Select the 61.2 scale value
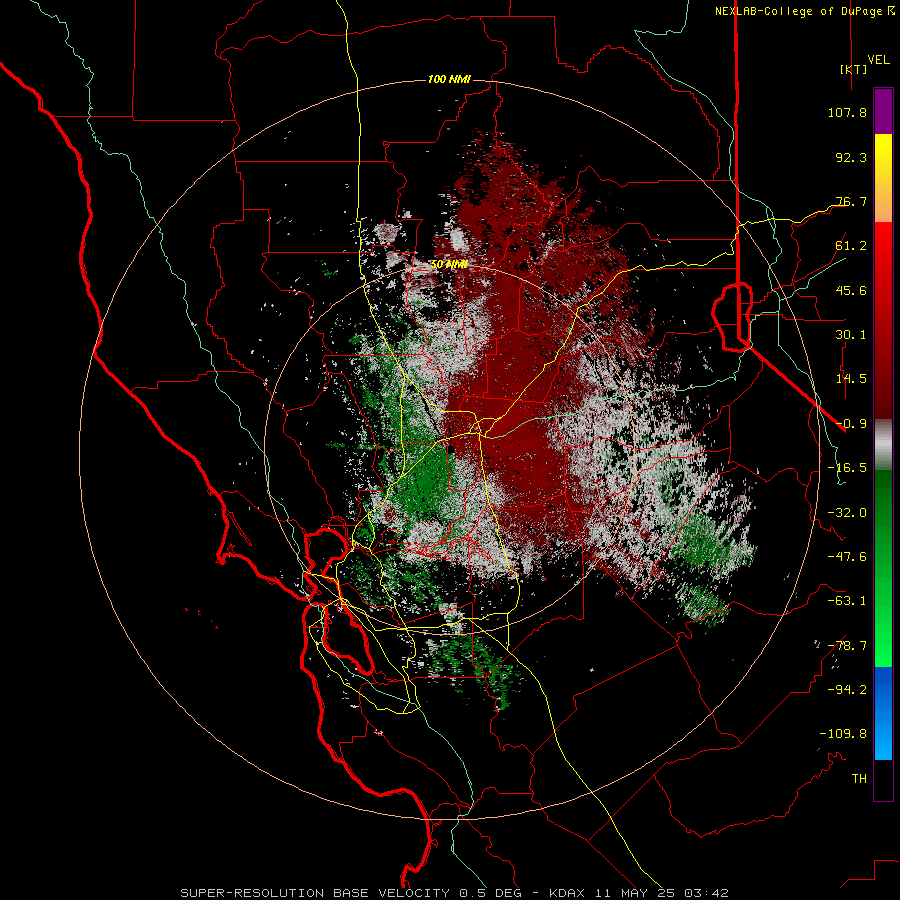This screenshot has width=900, height=900. [851, 246]
